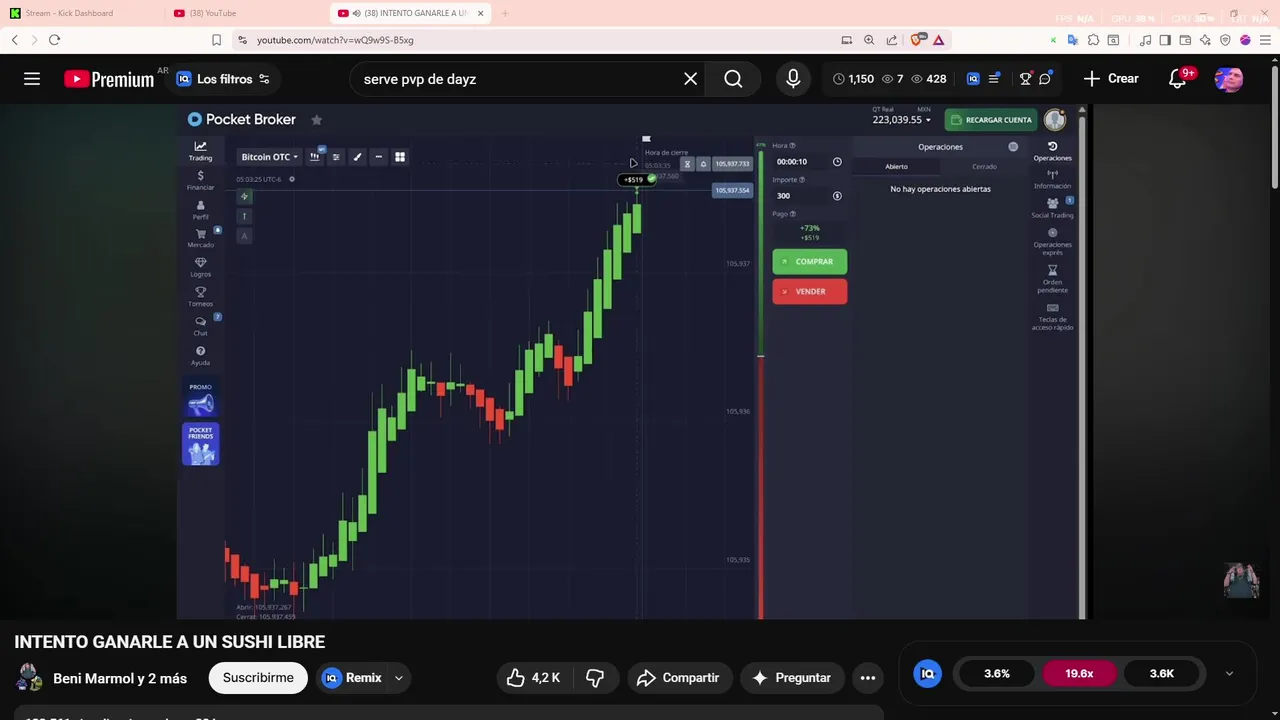This screenshot has height=720, width=1280.
Task: Click the Compartir share button
Action: 679,678
